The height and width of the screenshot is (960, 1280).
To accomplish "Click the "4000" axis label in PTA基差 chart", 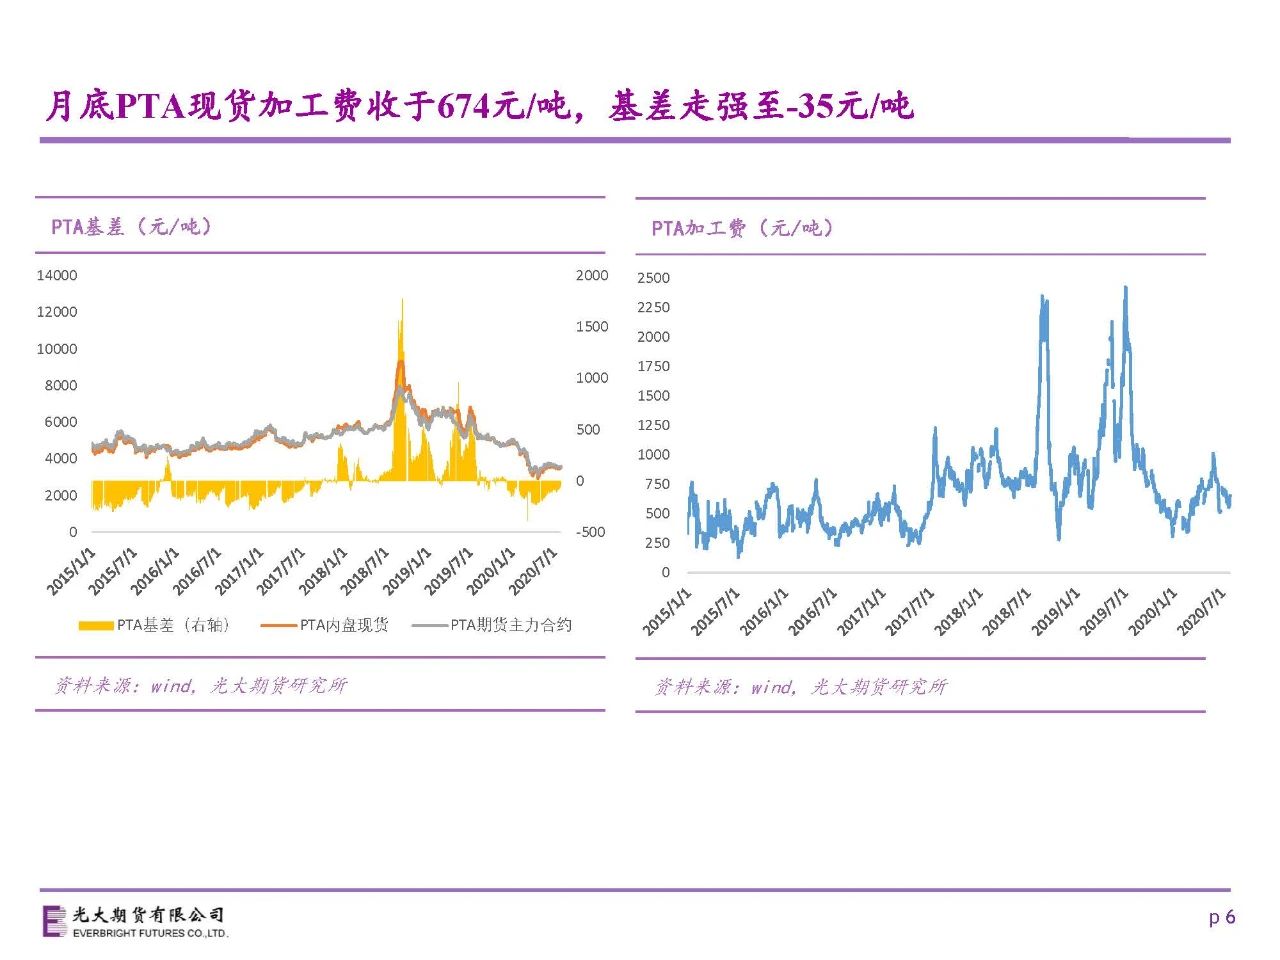I will [61, 458].
